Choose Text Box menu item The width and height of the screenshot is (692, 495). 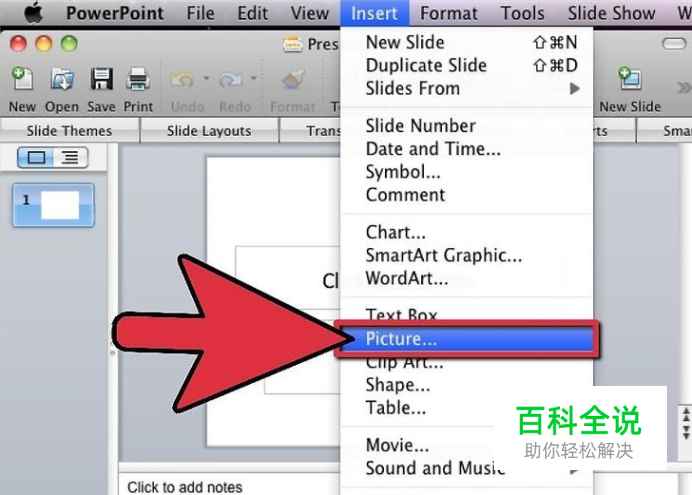coord(467,314)
